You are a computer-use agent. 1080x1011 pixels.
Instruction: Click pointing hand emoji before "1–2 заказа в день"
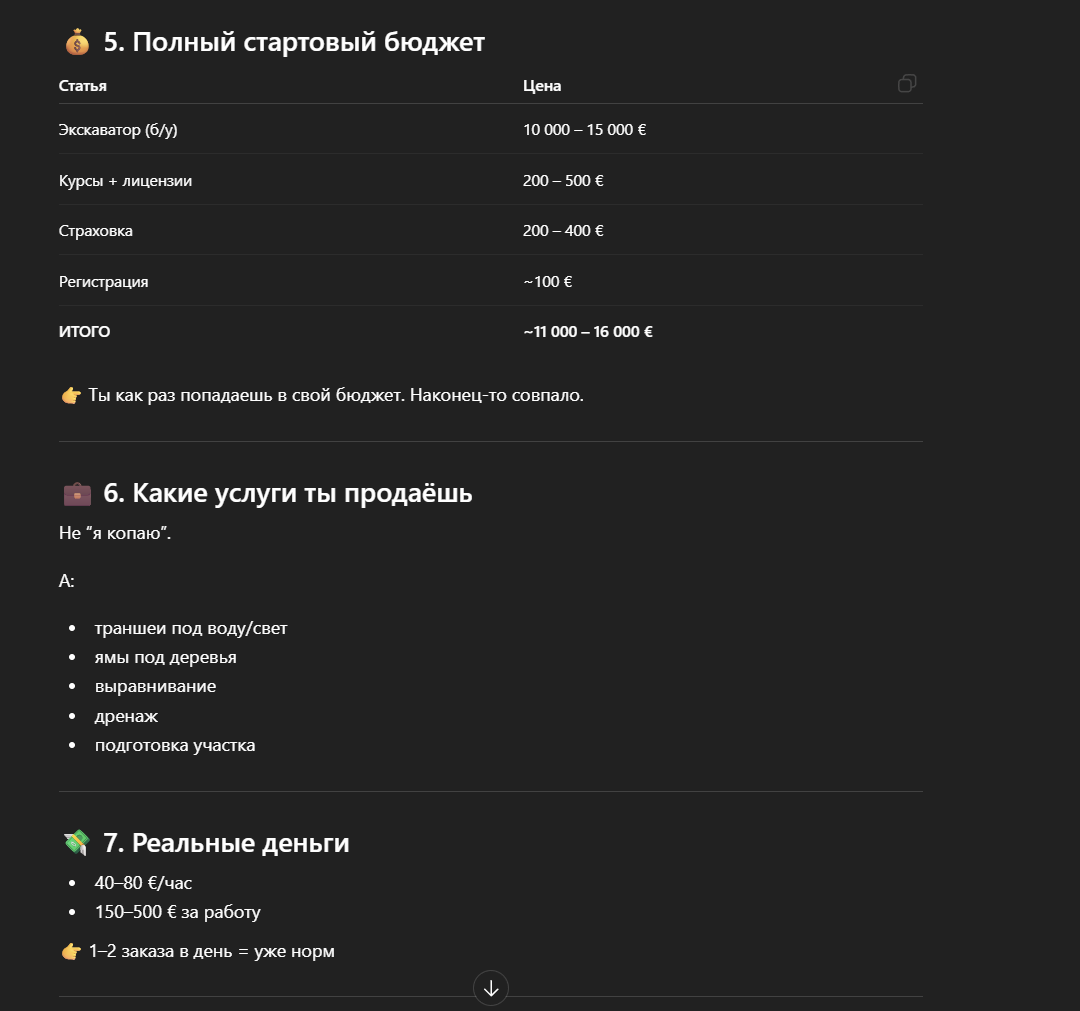[71, 952]
